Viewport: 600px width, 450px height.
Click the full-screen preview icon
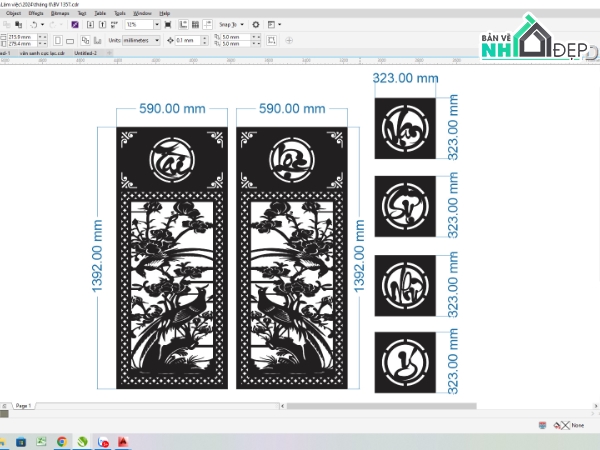167,23
